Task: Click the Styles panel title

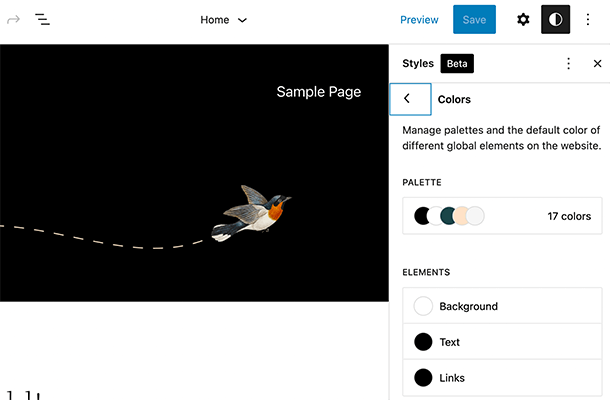Action: [x=418, y=63]
